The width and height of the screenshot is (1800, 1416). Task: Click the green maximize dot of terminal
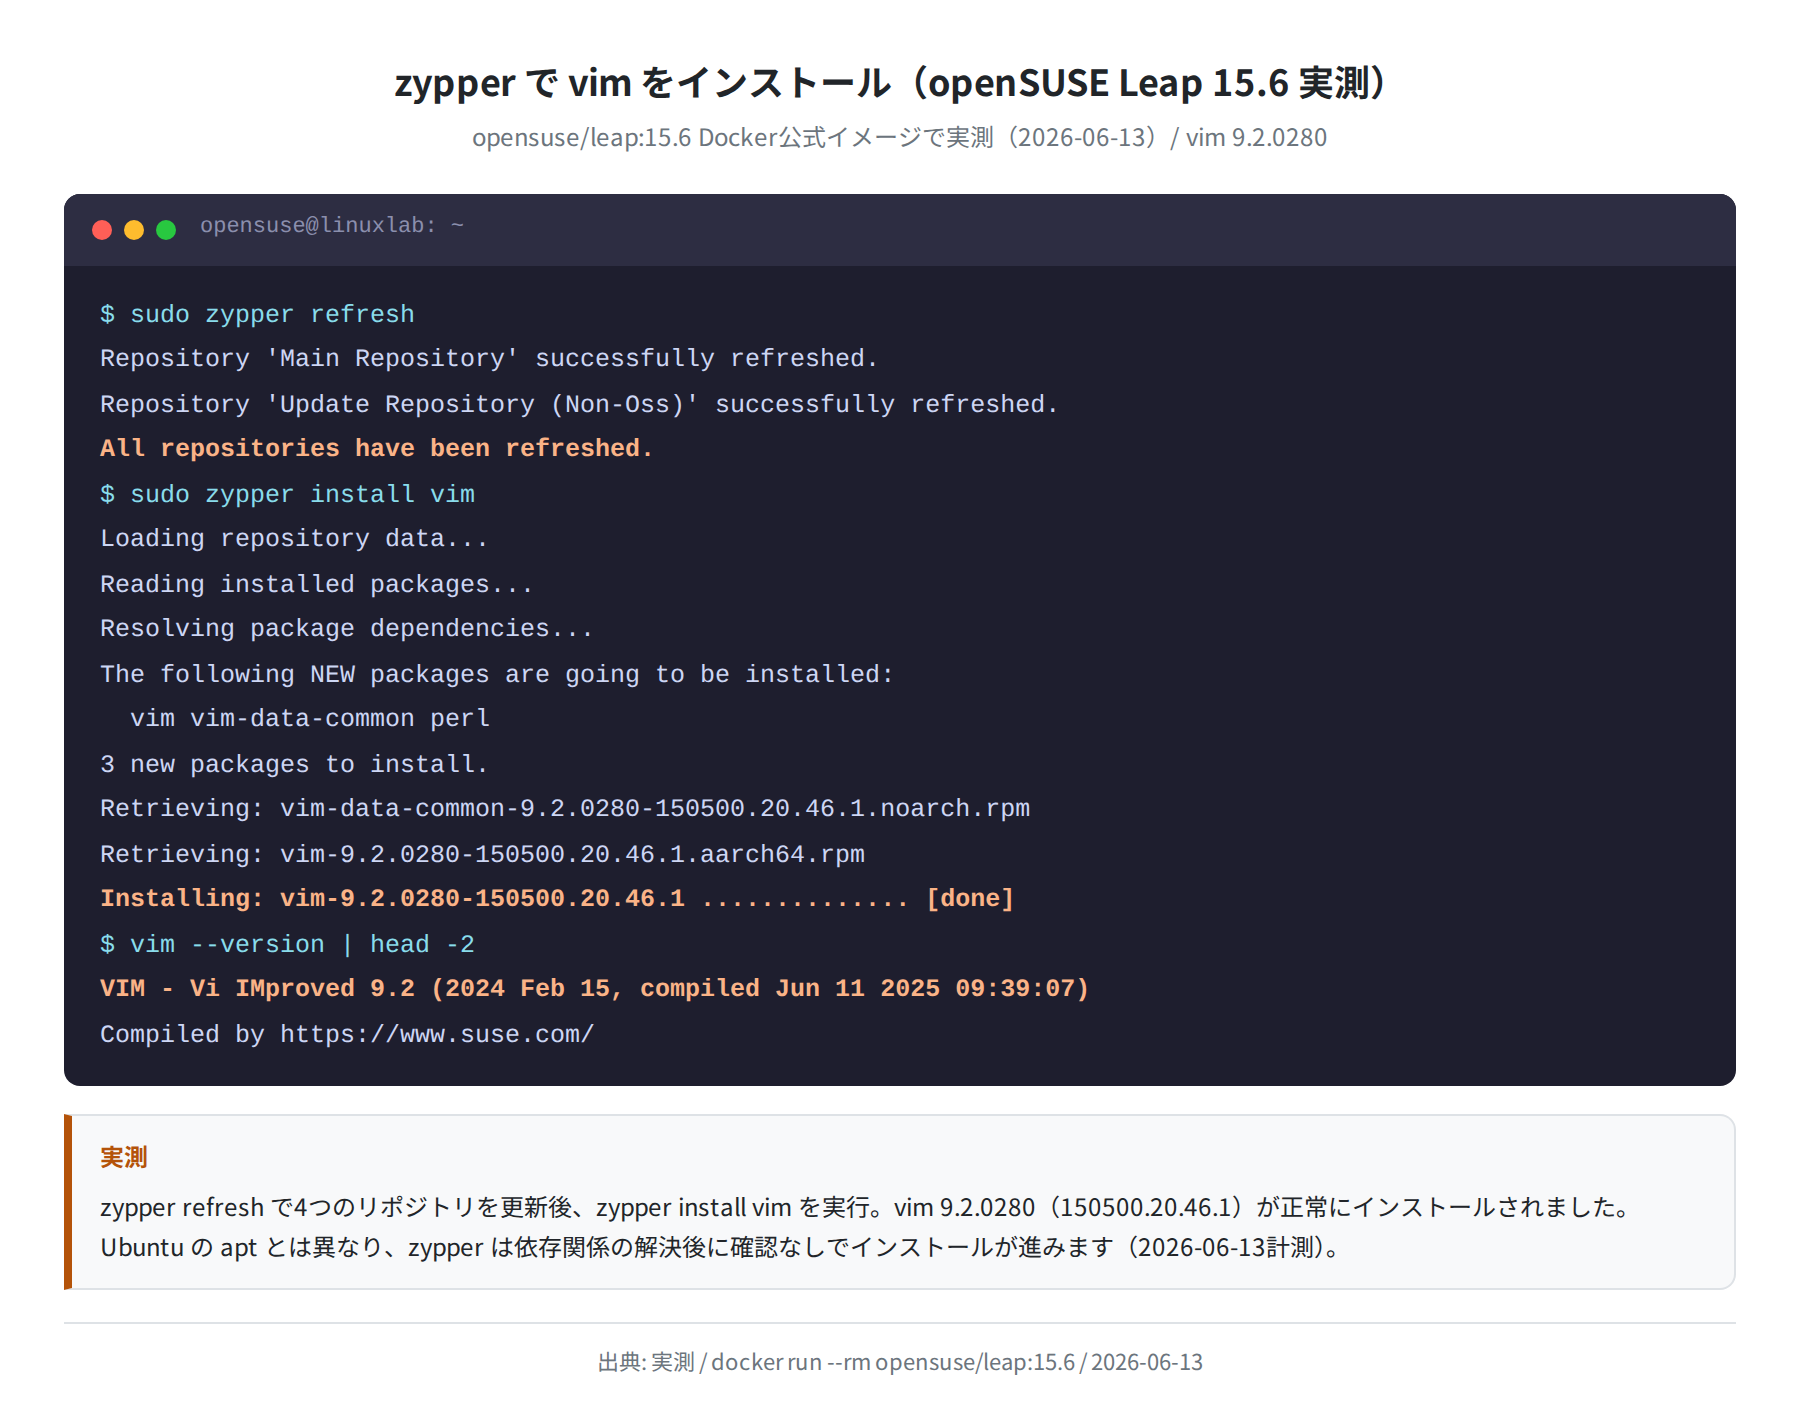(x=166, y=230)
